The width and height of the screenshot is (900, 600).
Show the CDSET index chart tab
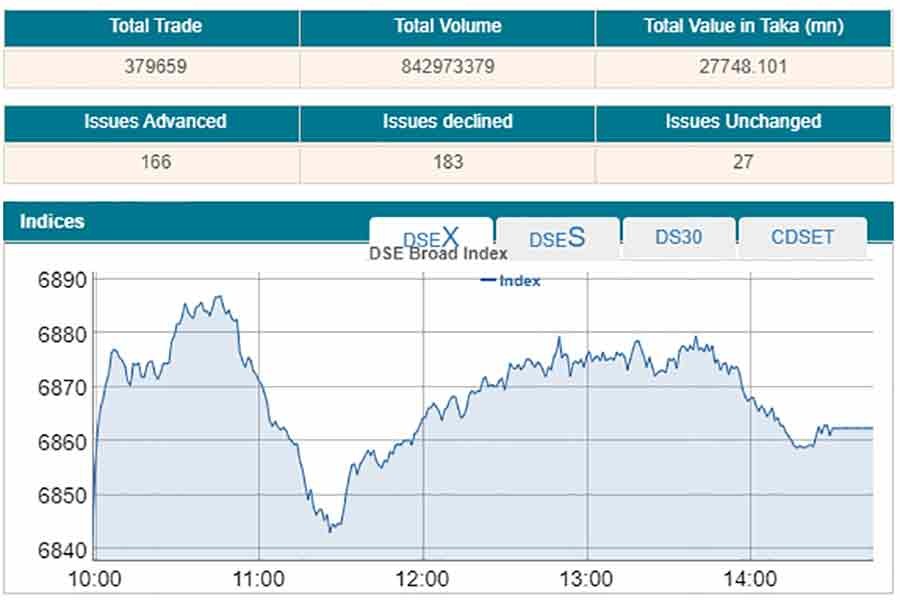tap(802, 238)
